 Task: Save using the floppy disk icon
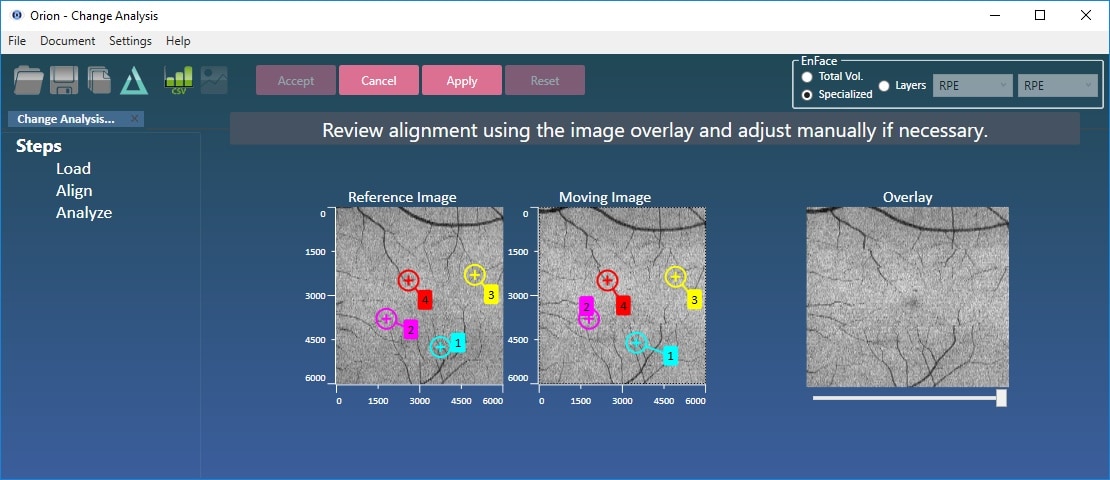coord(64,80)
